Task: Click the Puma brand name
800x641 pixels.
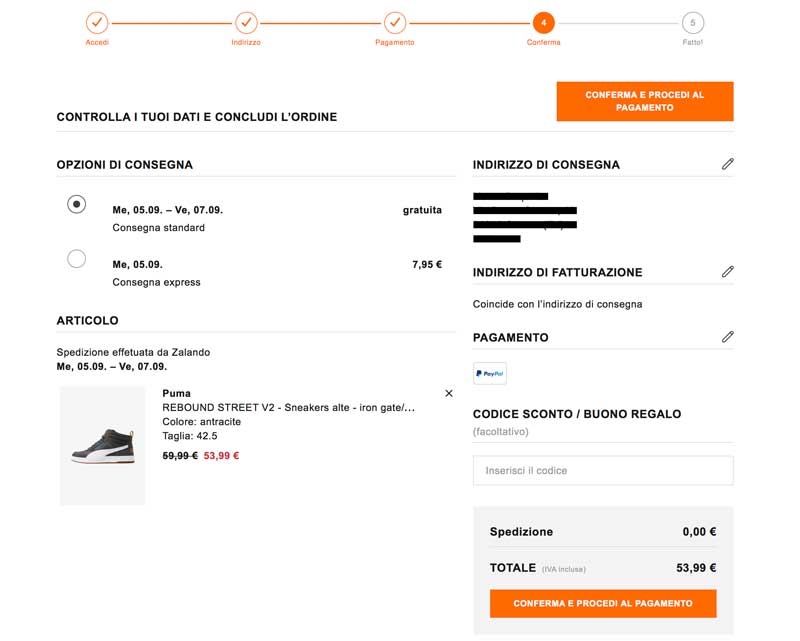Action: [177, 393]
